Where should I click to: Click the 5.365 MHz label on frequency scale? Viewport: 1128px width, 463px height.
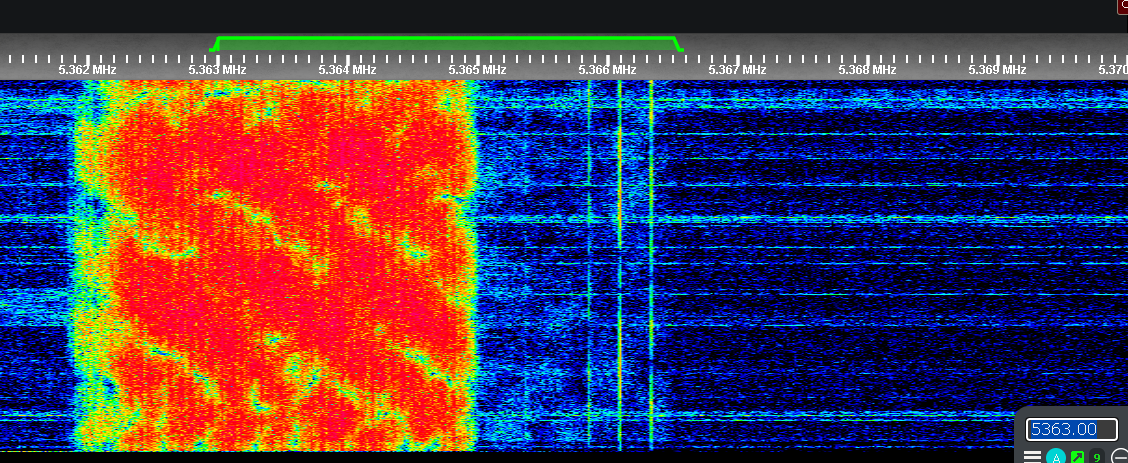coord(477,70)
